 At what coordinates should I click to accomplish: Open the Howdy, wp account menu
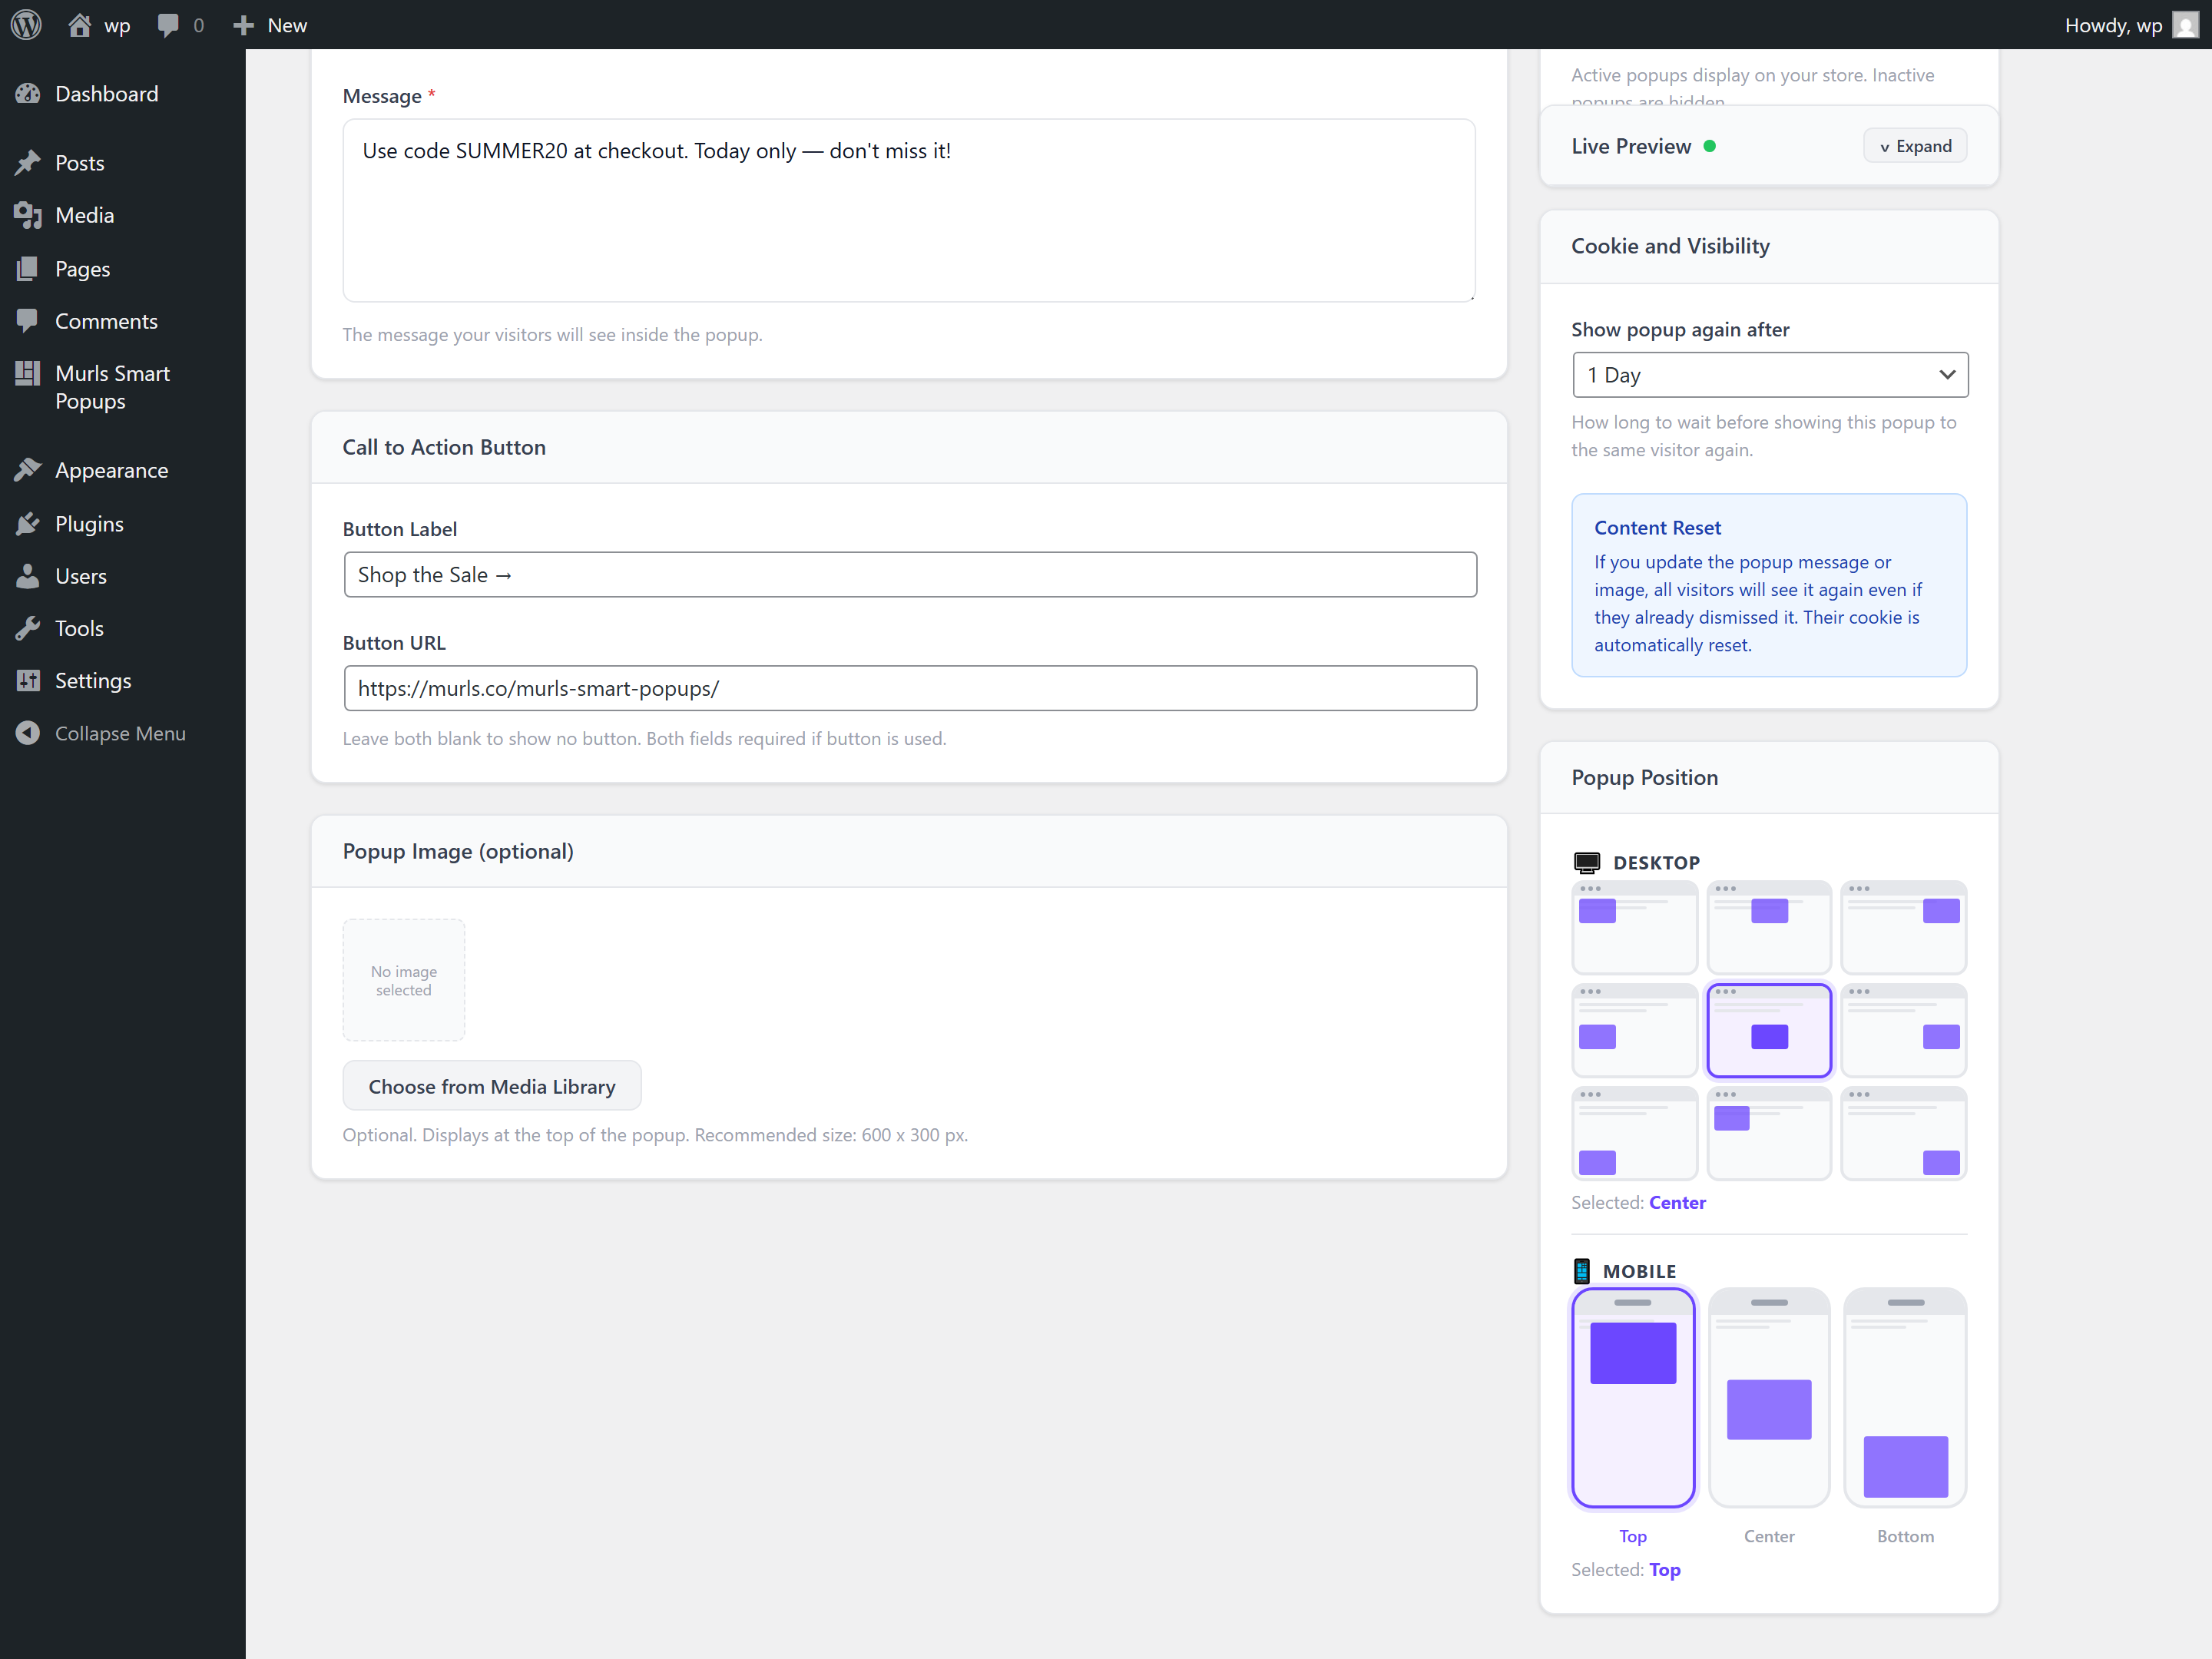point(2130,24)
